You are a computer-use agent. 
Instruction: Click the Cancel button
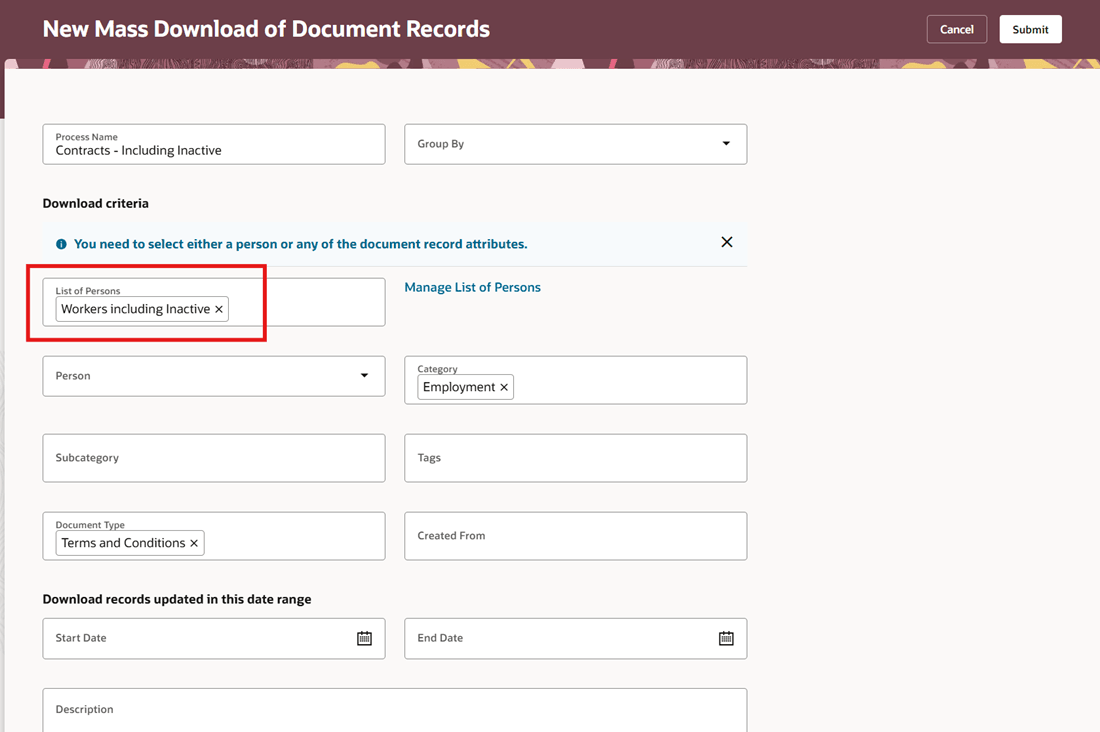coord(956,29)
